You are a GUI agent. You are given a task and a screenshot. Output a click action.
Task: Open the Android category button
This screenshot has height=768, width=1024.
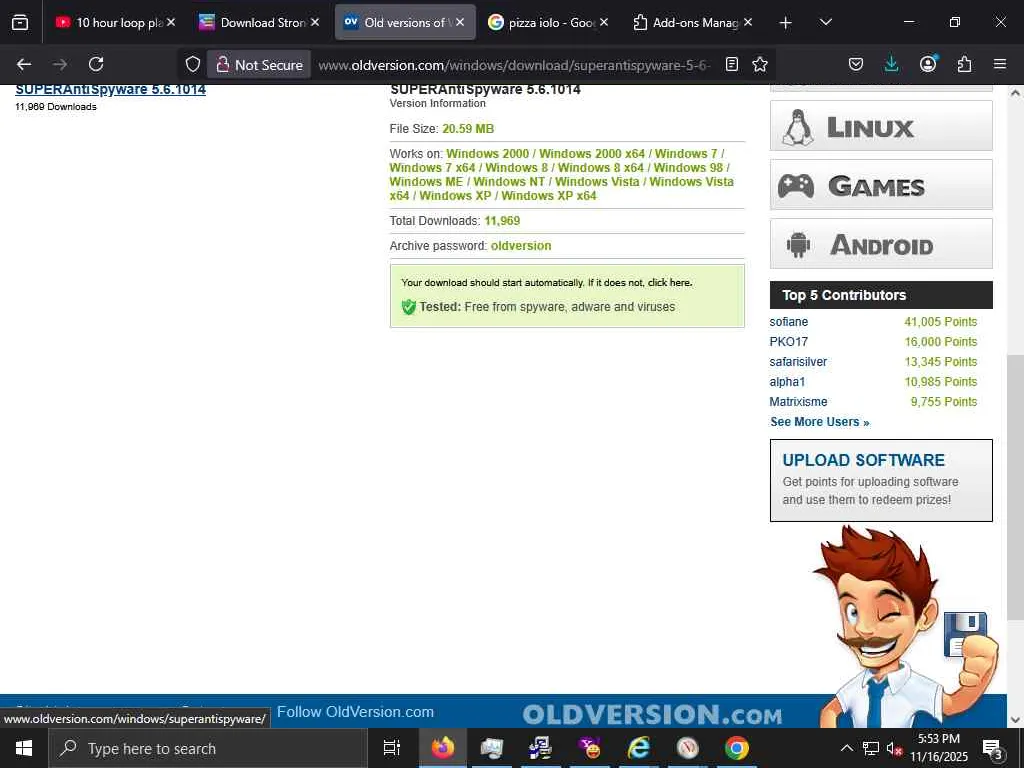click(881, 244)
